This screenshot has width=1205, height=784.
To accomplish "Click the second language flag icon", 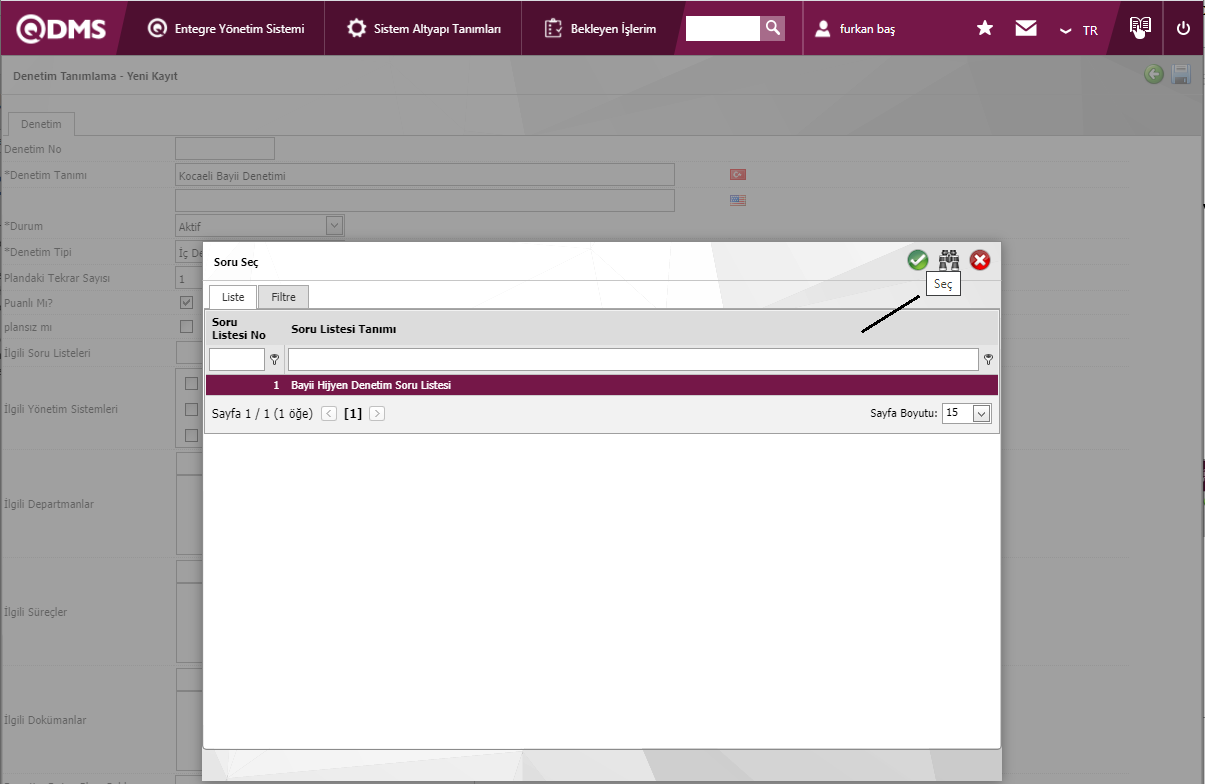I will 738,200.
